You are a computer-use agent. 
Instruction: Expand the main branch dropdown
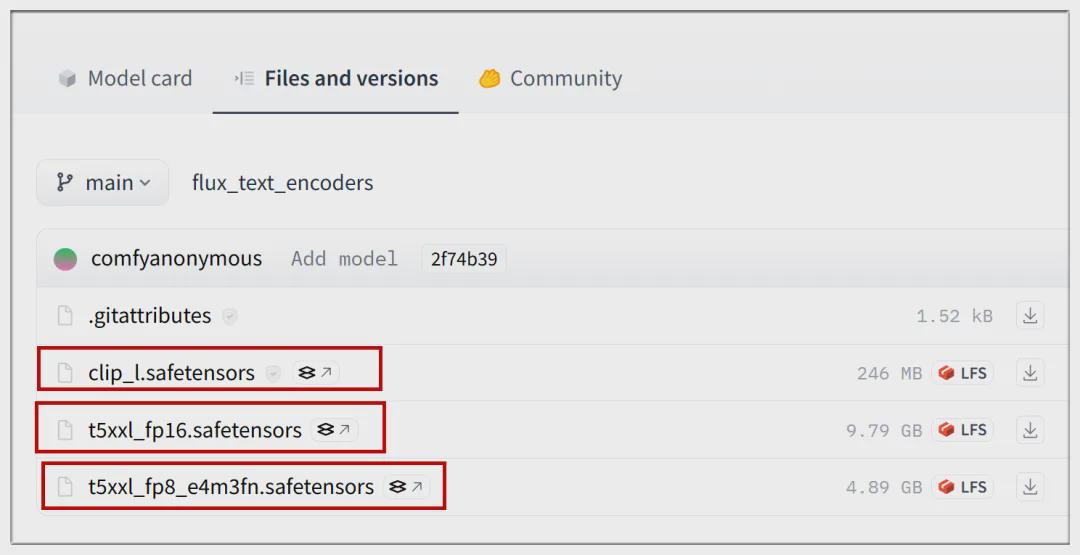pos(103,183)
